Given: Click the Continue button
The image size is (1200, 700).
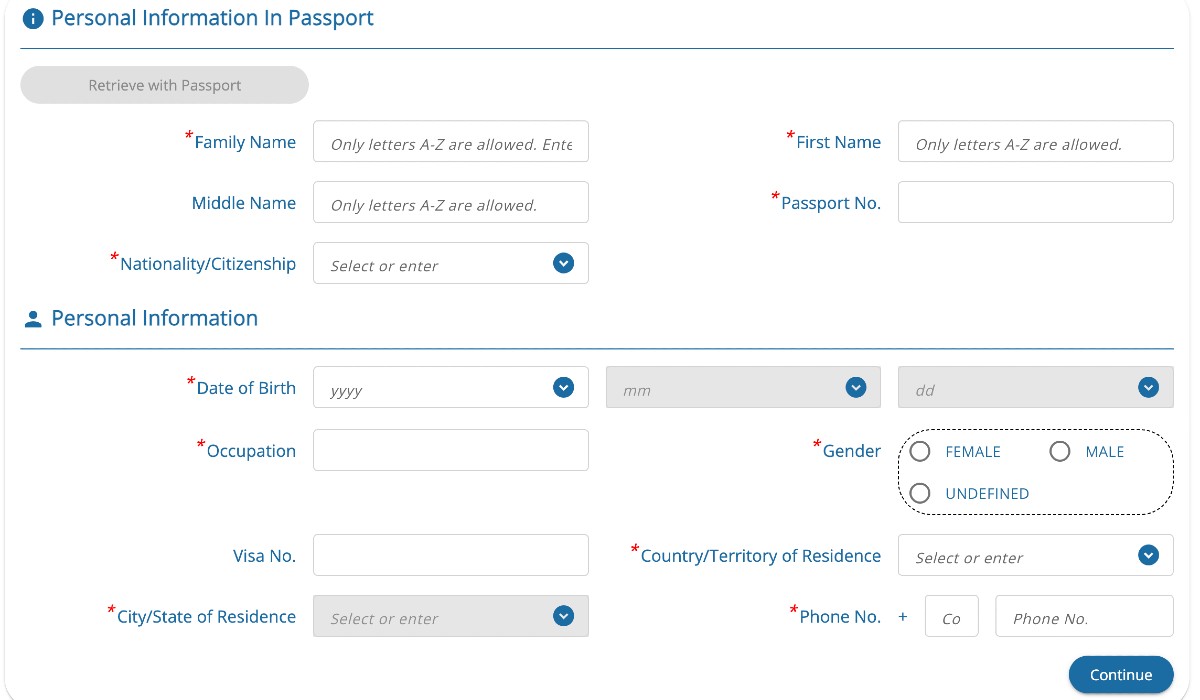Looking at the screenshot, I should (x=1121, y=675).
